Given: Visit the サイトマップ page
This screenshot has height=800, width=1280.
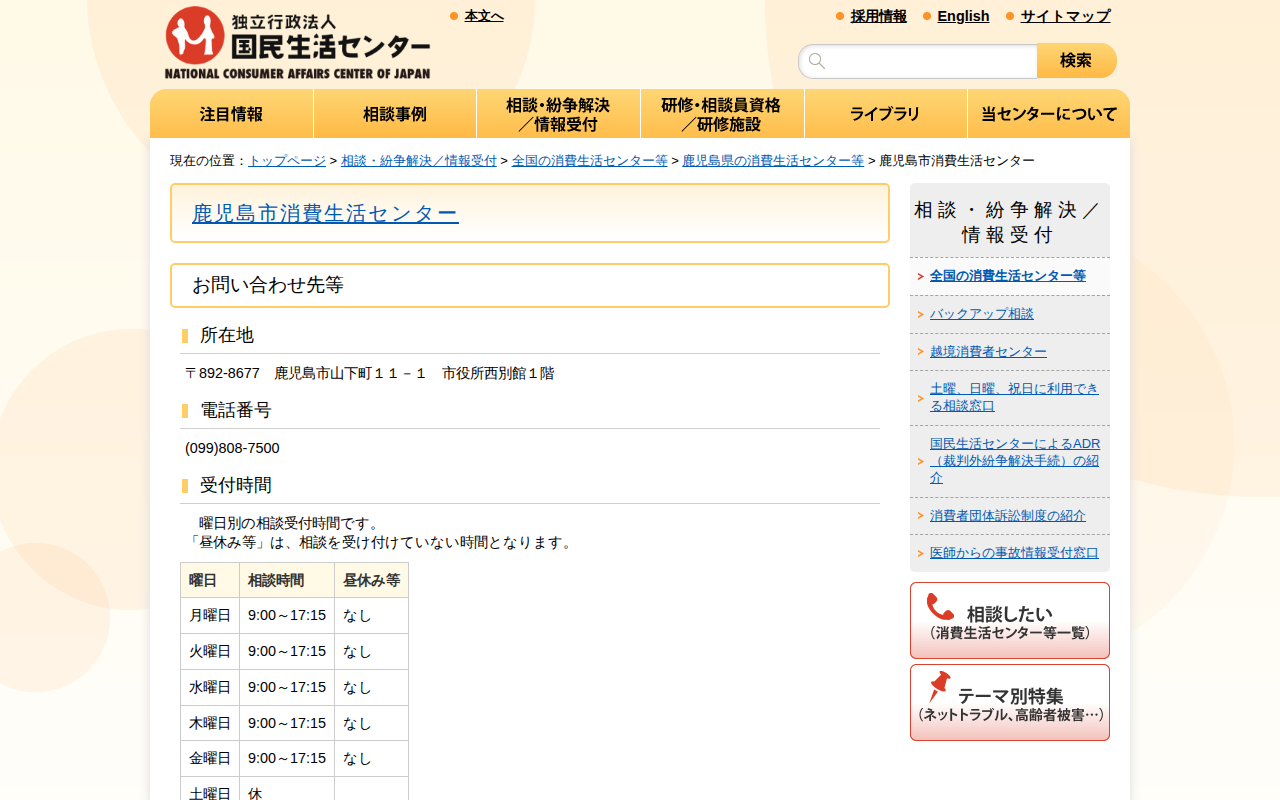Looking at the screenshot, I should [1064, 16].
